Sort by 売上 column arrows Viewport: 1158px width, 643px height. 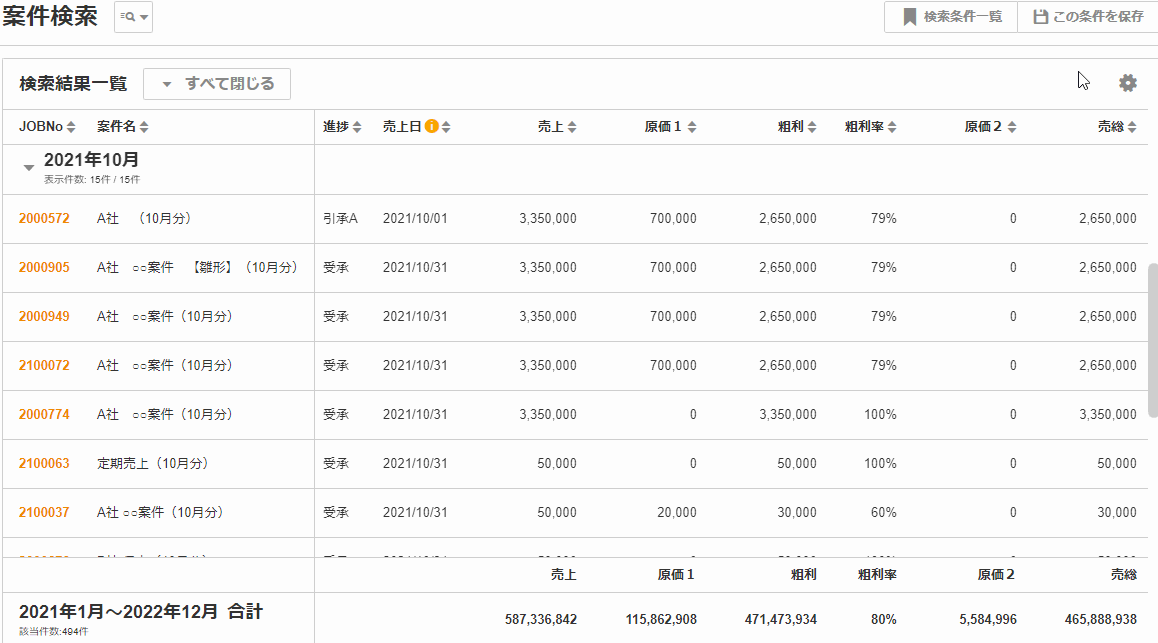[571, 127]
